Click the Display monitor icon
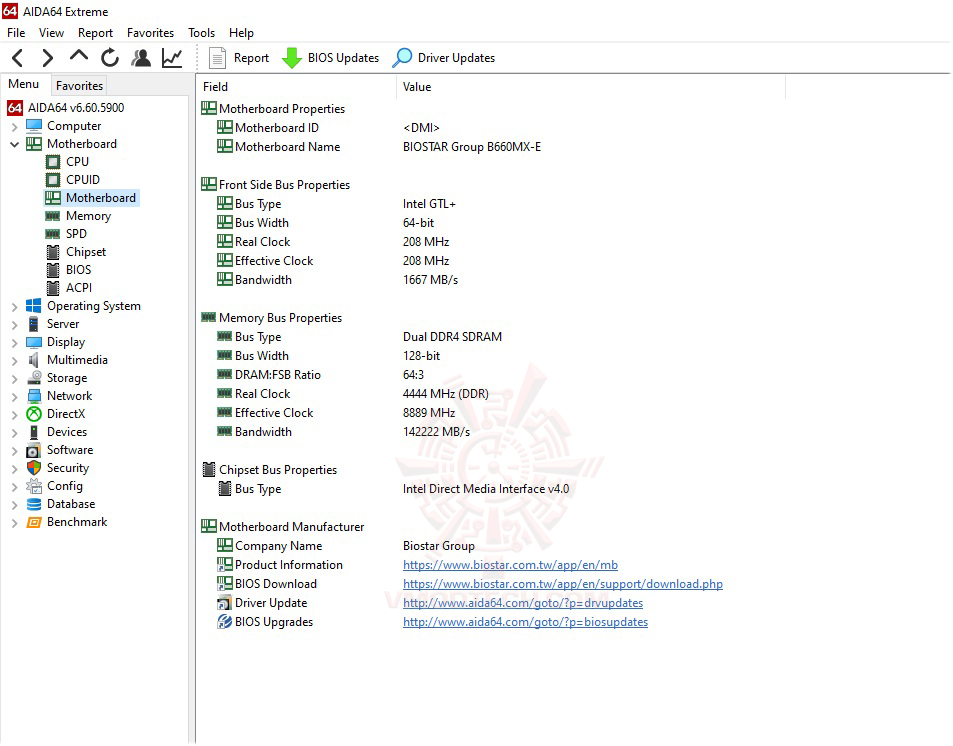Screen dimensions: 953x746 coord(34,342)
